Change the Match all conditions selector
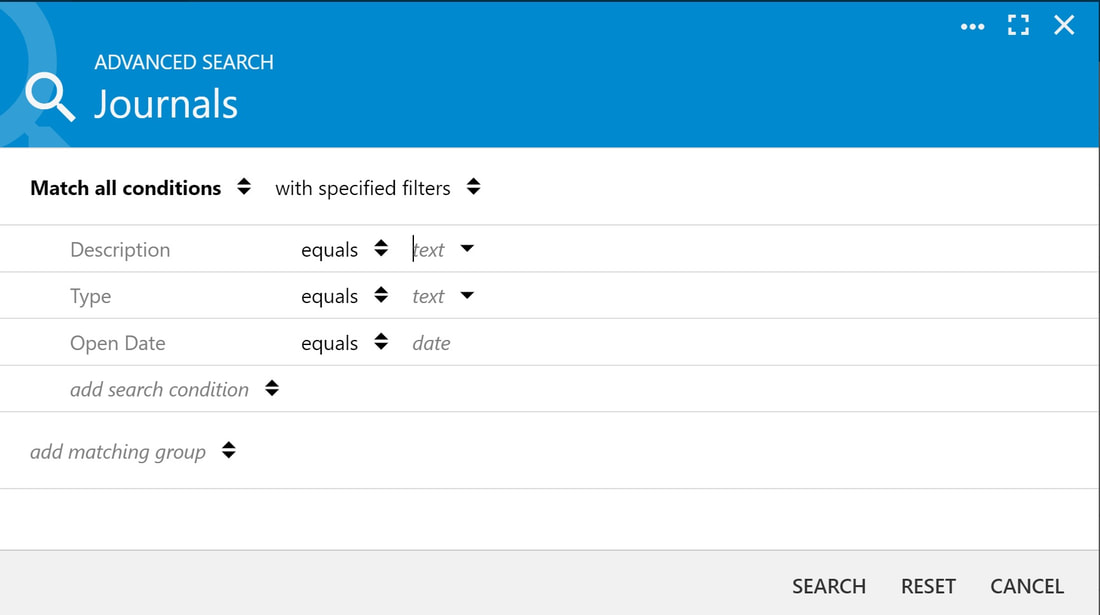1100x615 pixels. tap(243, 187)
